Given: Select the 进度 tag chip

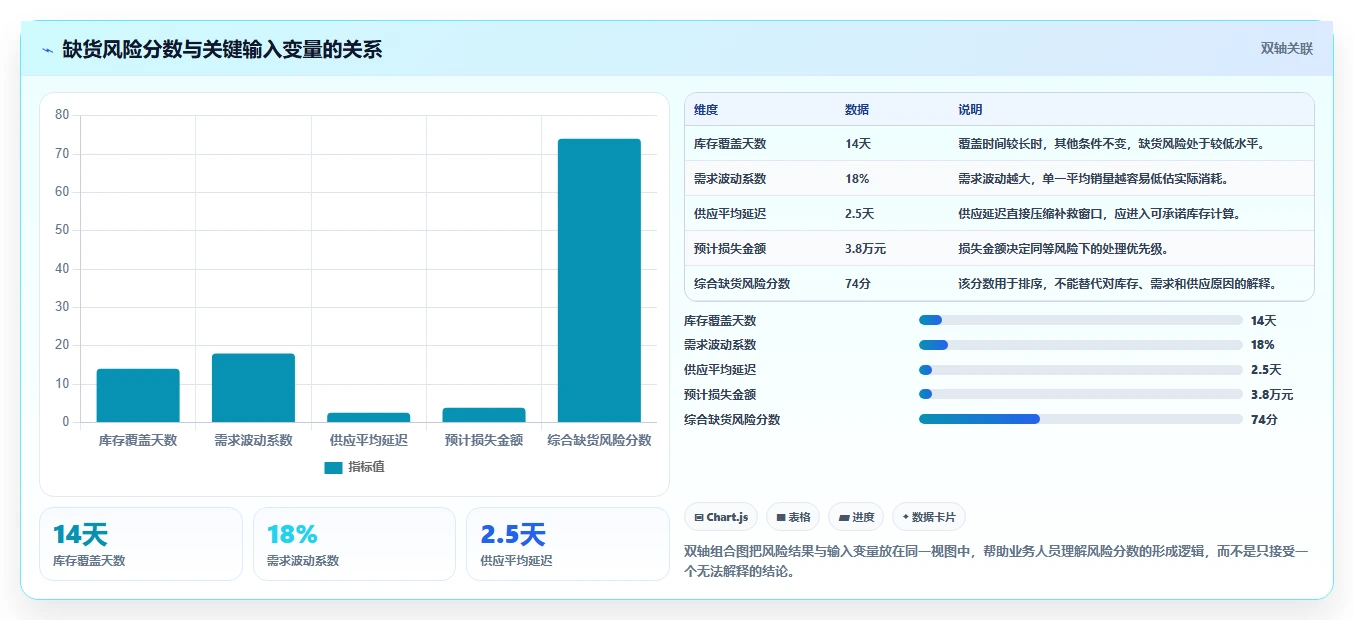Looking at the screenshot, I should (856, 517).
